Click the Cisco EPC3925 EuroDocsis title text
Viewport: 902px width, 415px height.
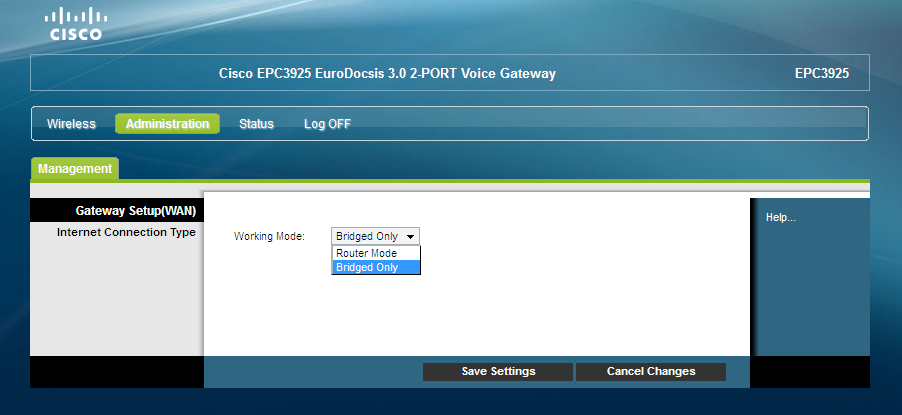[x=387, y=74]
